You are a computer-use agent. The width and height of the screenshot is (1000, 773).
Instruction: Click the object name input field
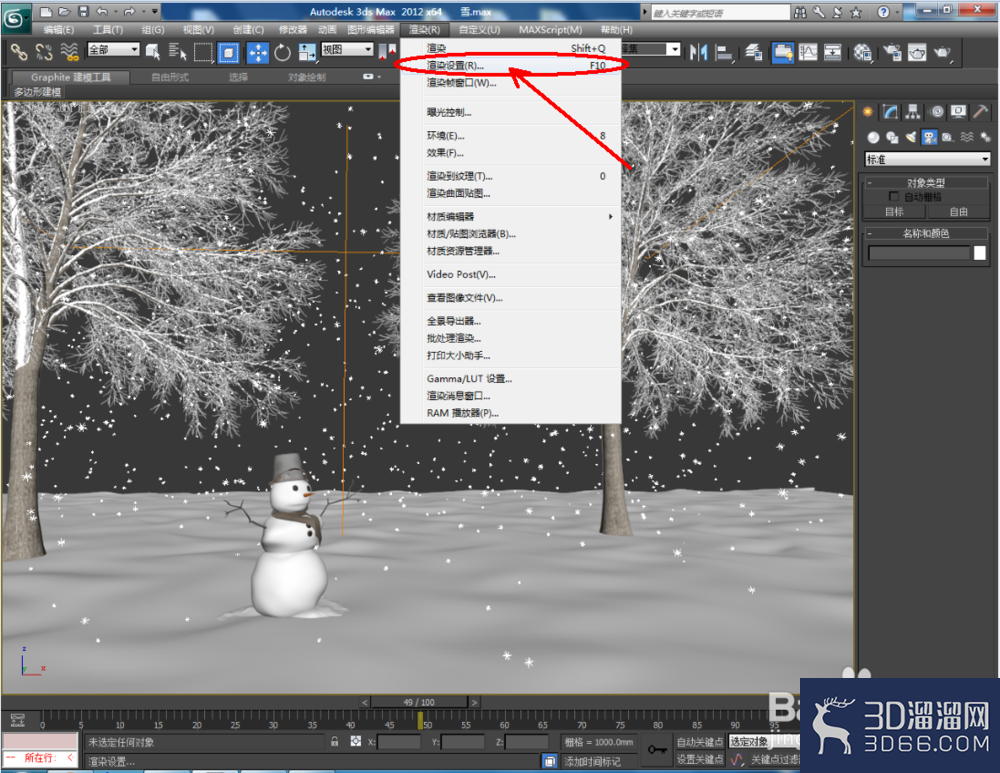(x=919, y=253)
